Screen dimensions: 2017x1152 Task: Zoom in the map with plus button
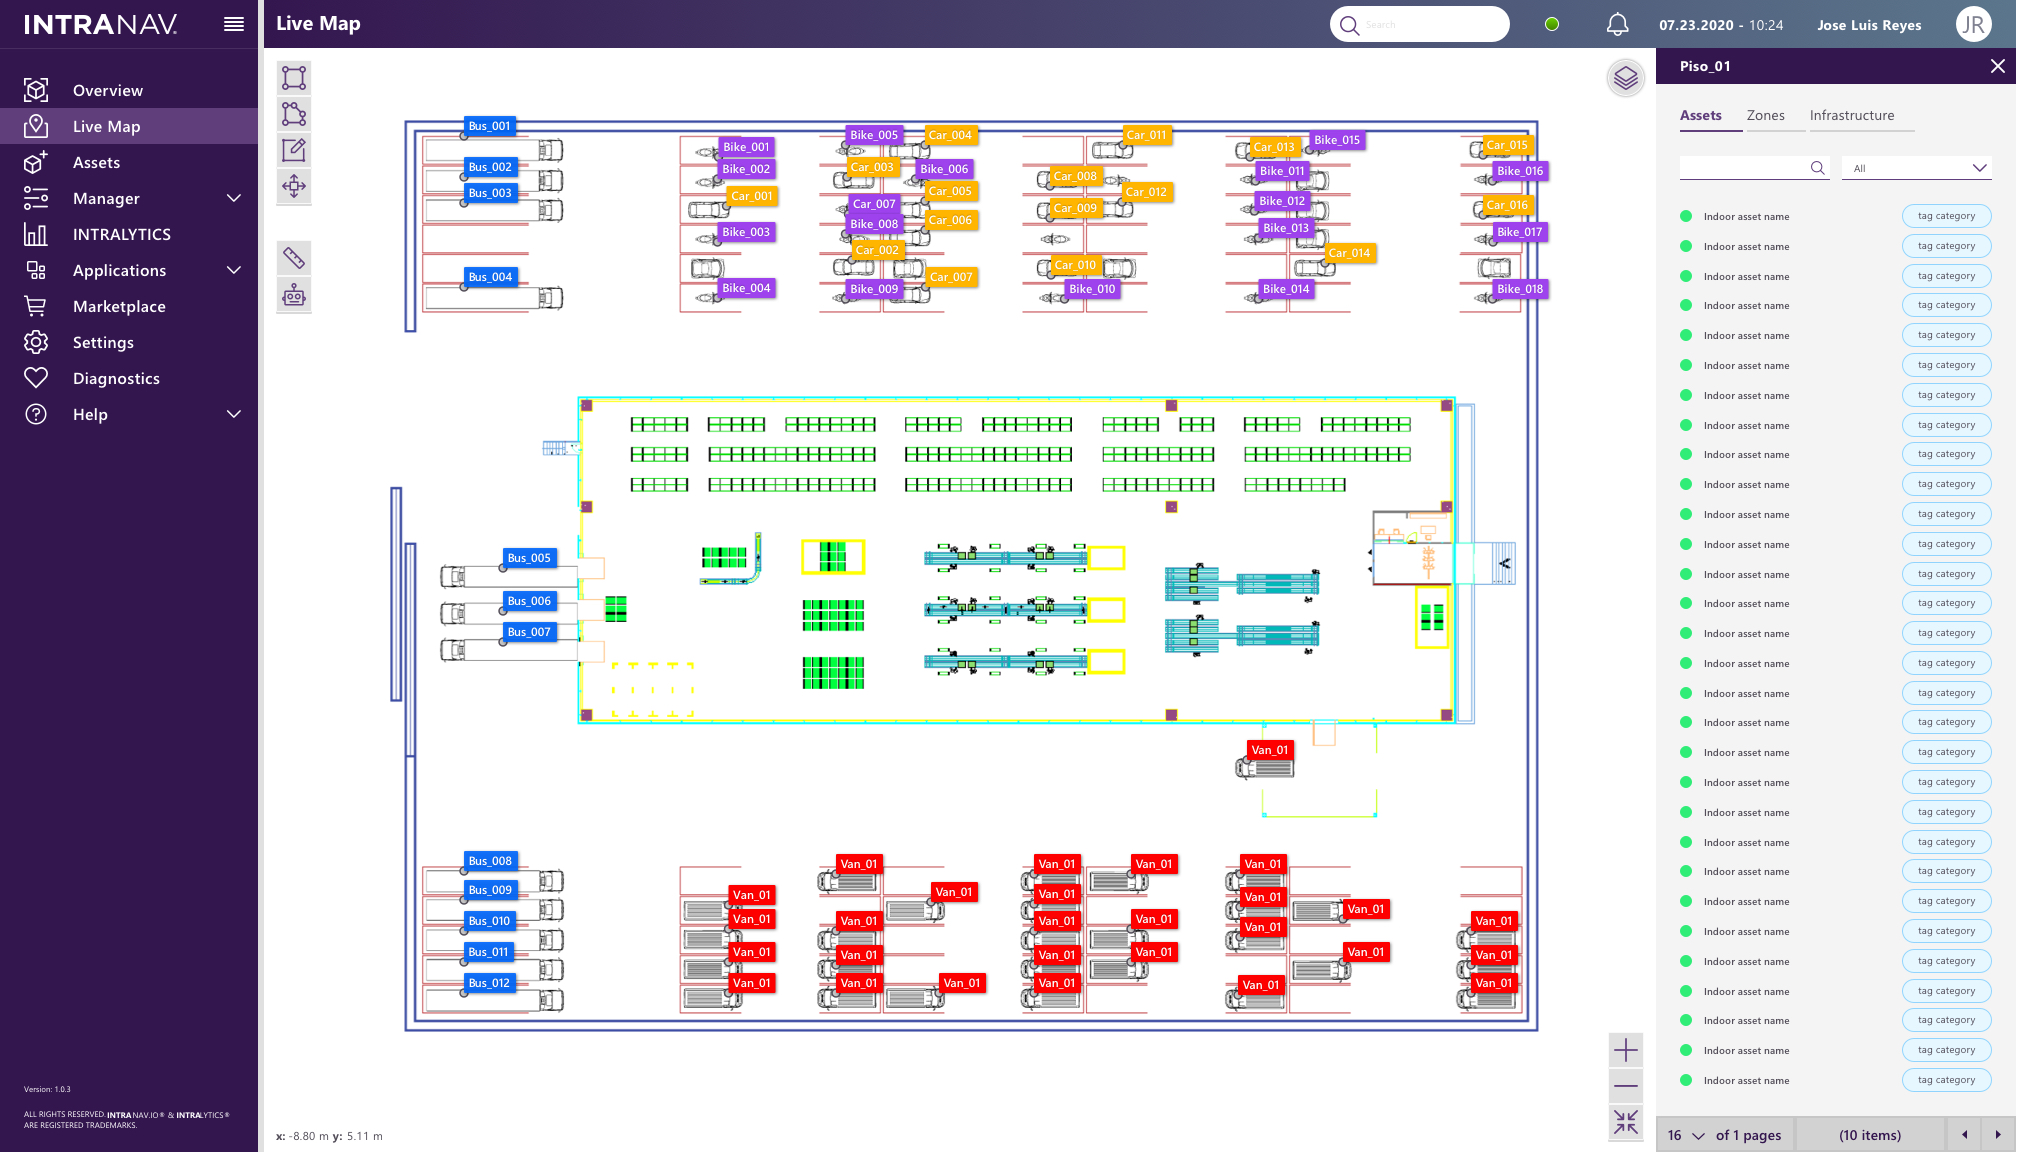point(1626,1050)
